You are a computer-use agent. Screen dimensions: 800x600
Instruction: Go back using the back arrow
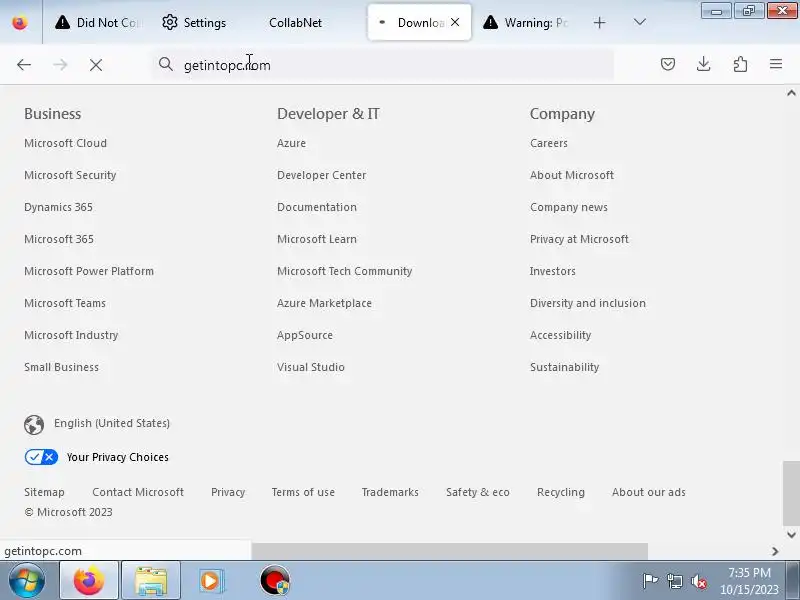pyautogui.click(x=24, y=65)
